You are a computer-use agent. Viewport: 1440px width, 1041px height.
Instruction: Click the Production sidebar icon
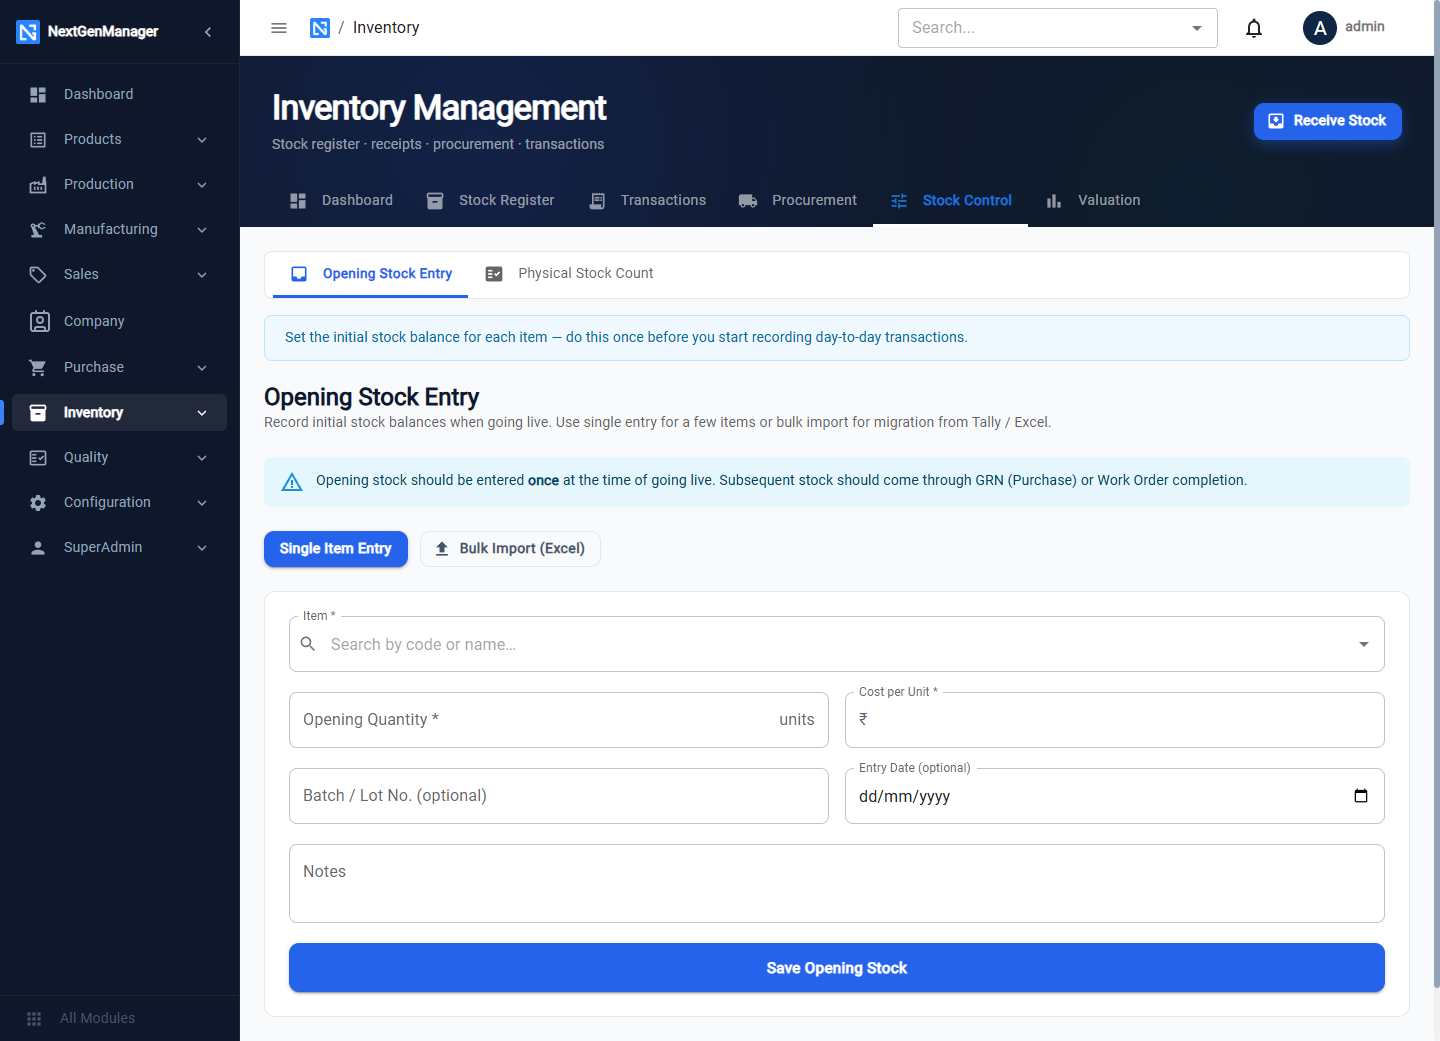point(38,184)
